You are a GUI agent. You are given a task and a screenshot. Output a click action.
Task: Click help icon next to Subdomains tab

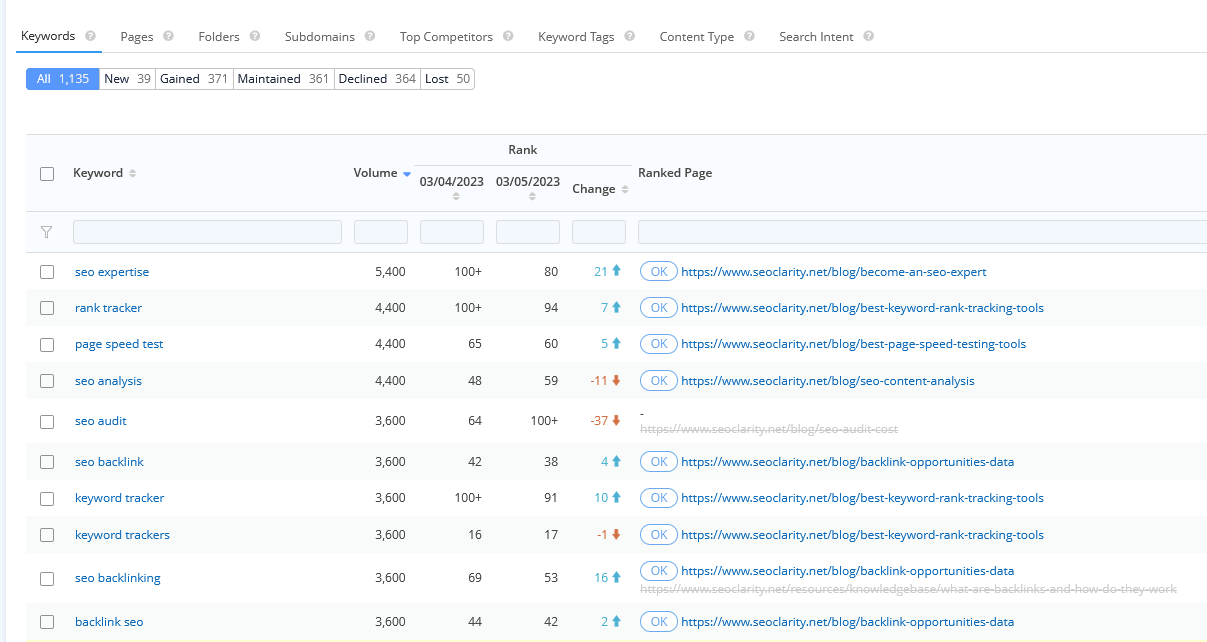coord(370,36)
